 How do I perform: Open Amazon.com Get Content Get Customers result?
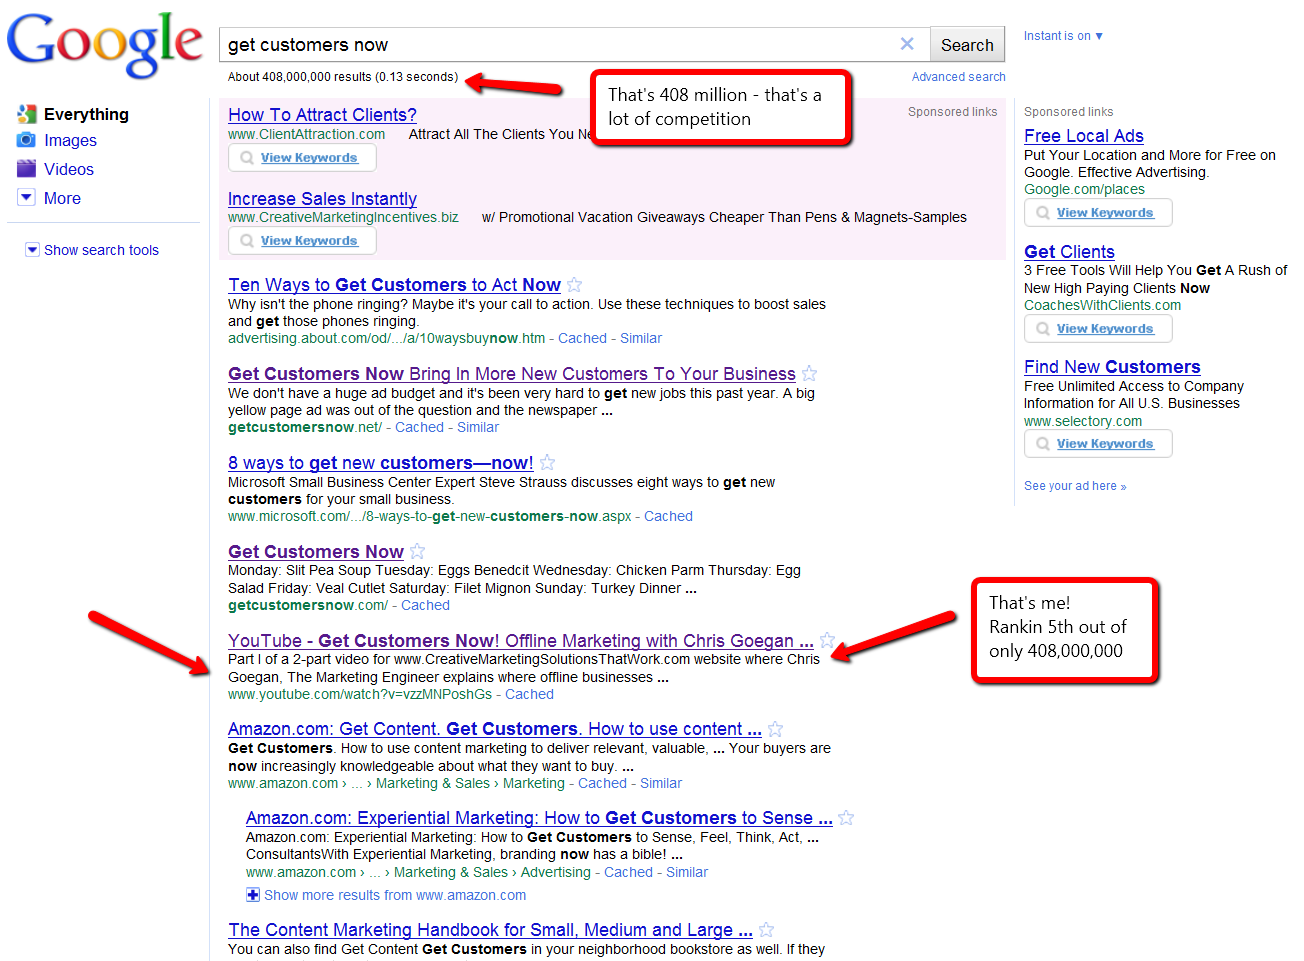[x=495, y=729]
